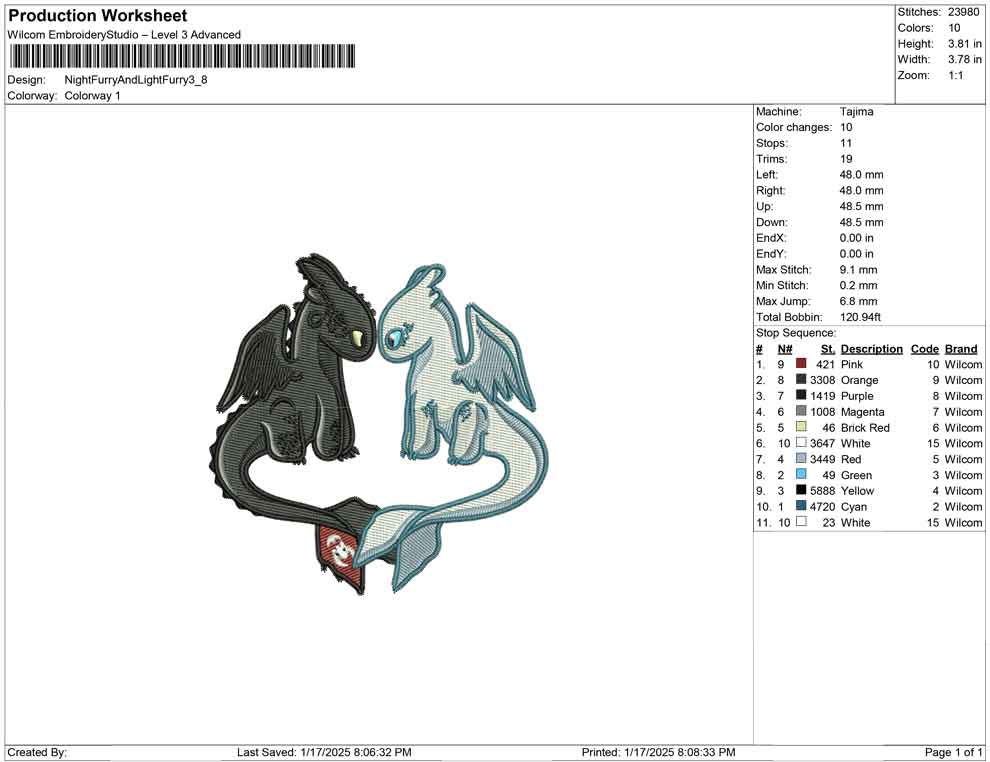Image resolution: width=990 pixels, height=762 pixels.
Task: Click the 'N#' column header
Action: [785, 349]
